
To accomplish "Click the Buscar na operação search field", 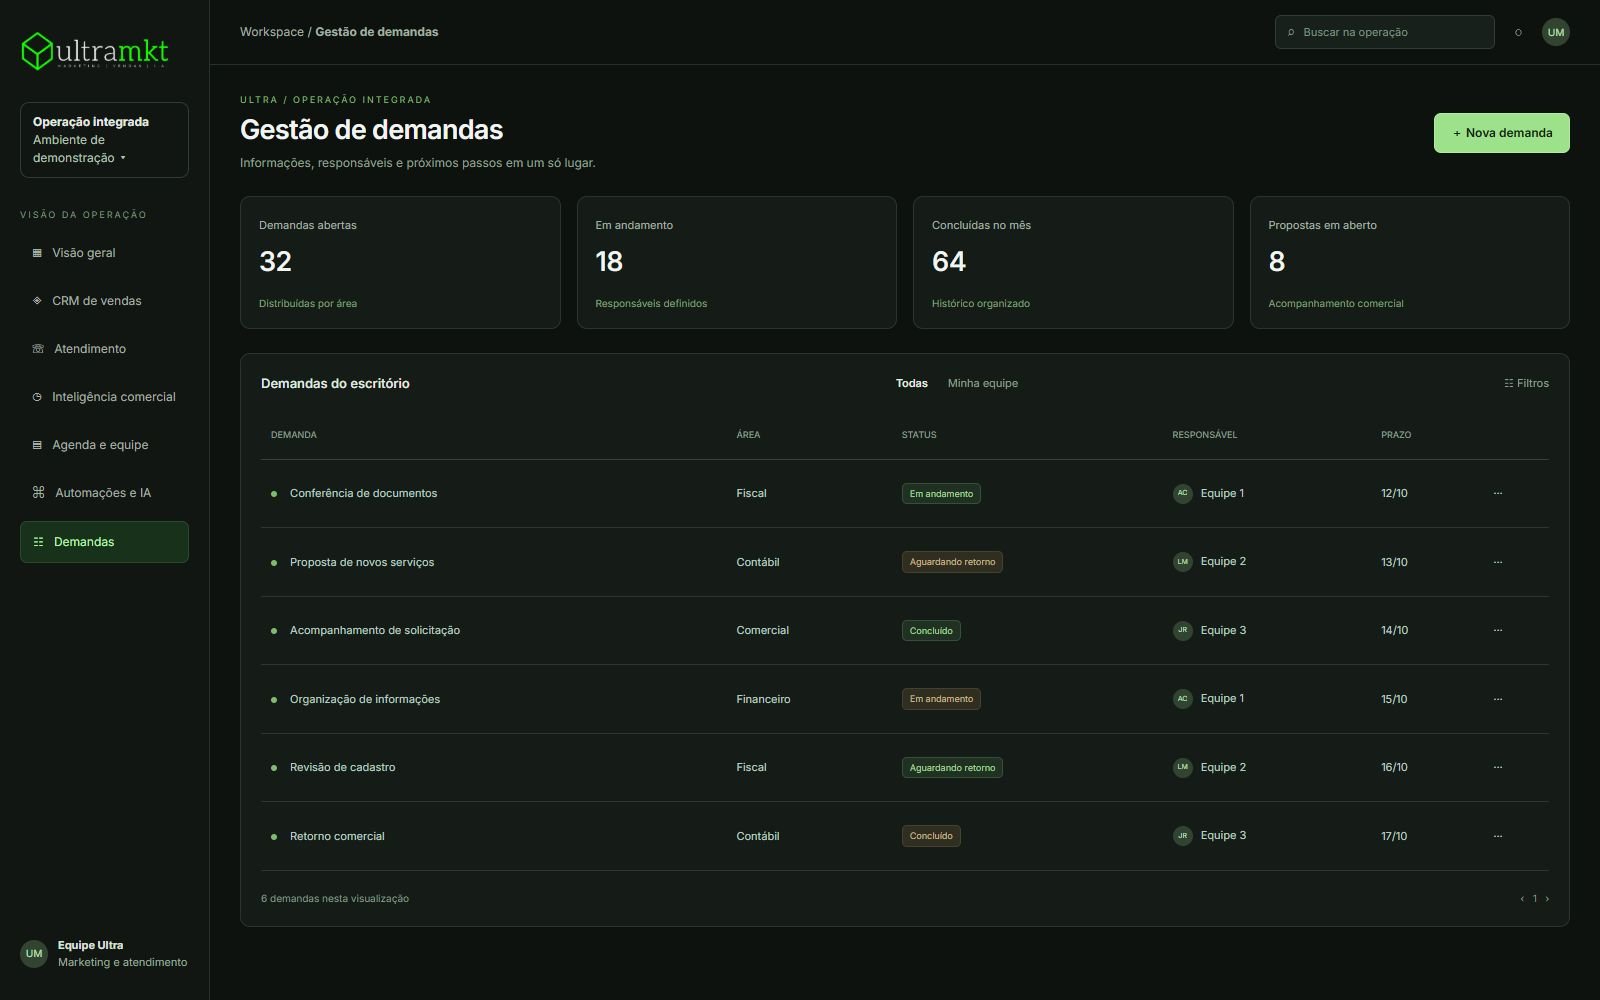I will pyautogui.click(x=1384, y=32).
